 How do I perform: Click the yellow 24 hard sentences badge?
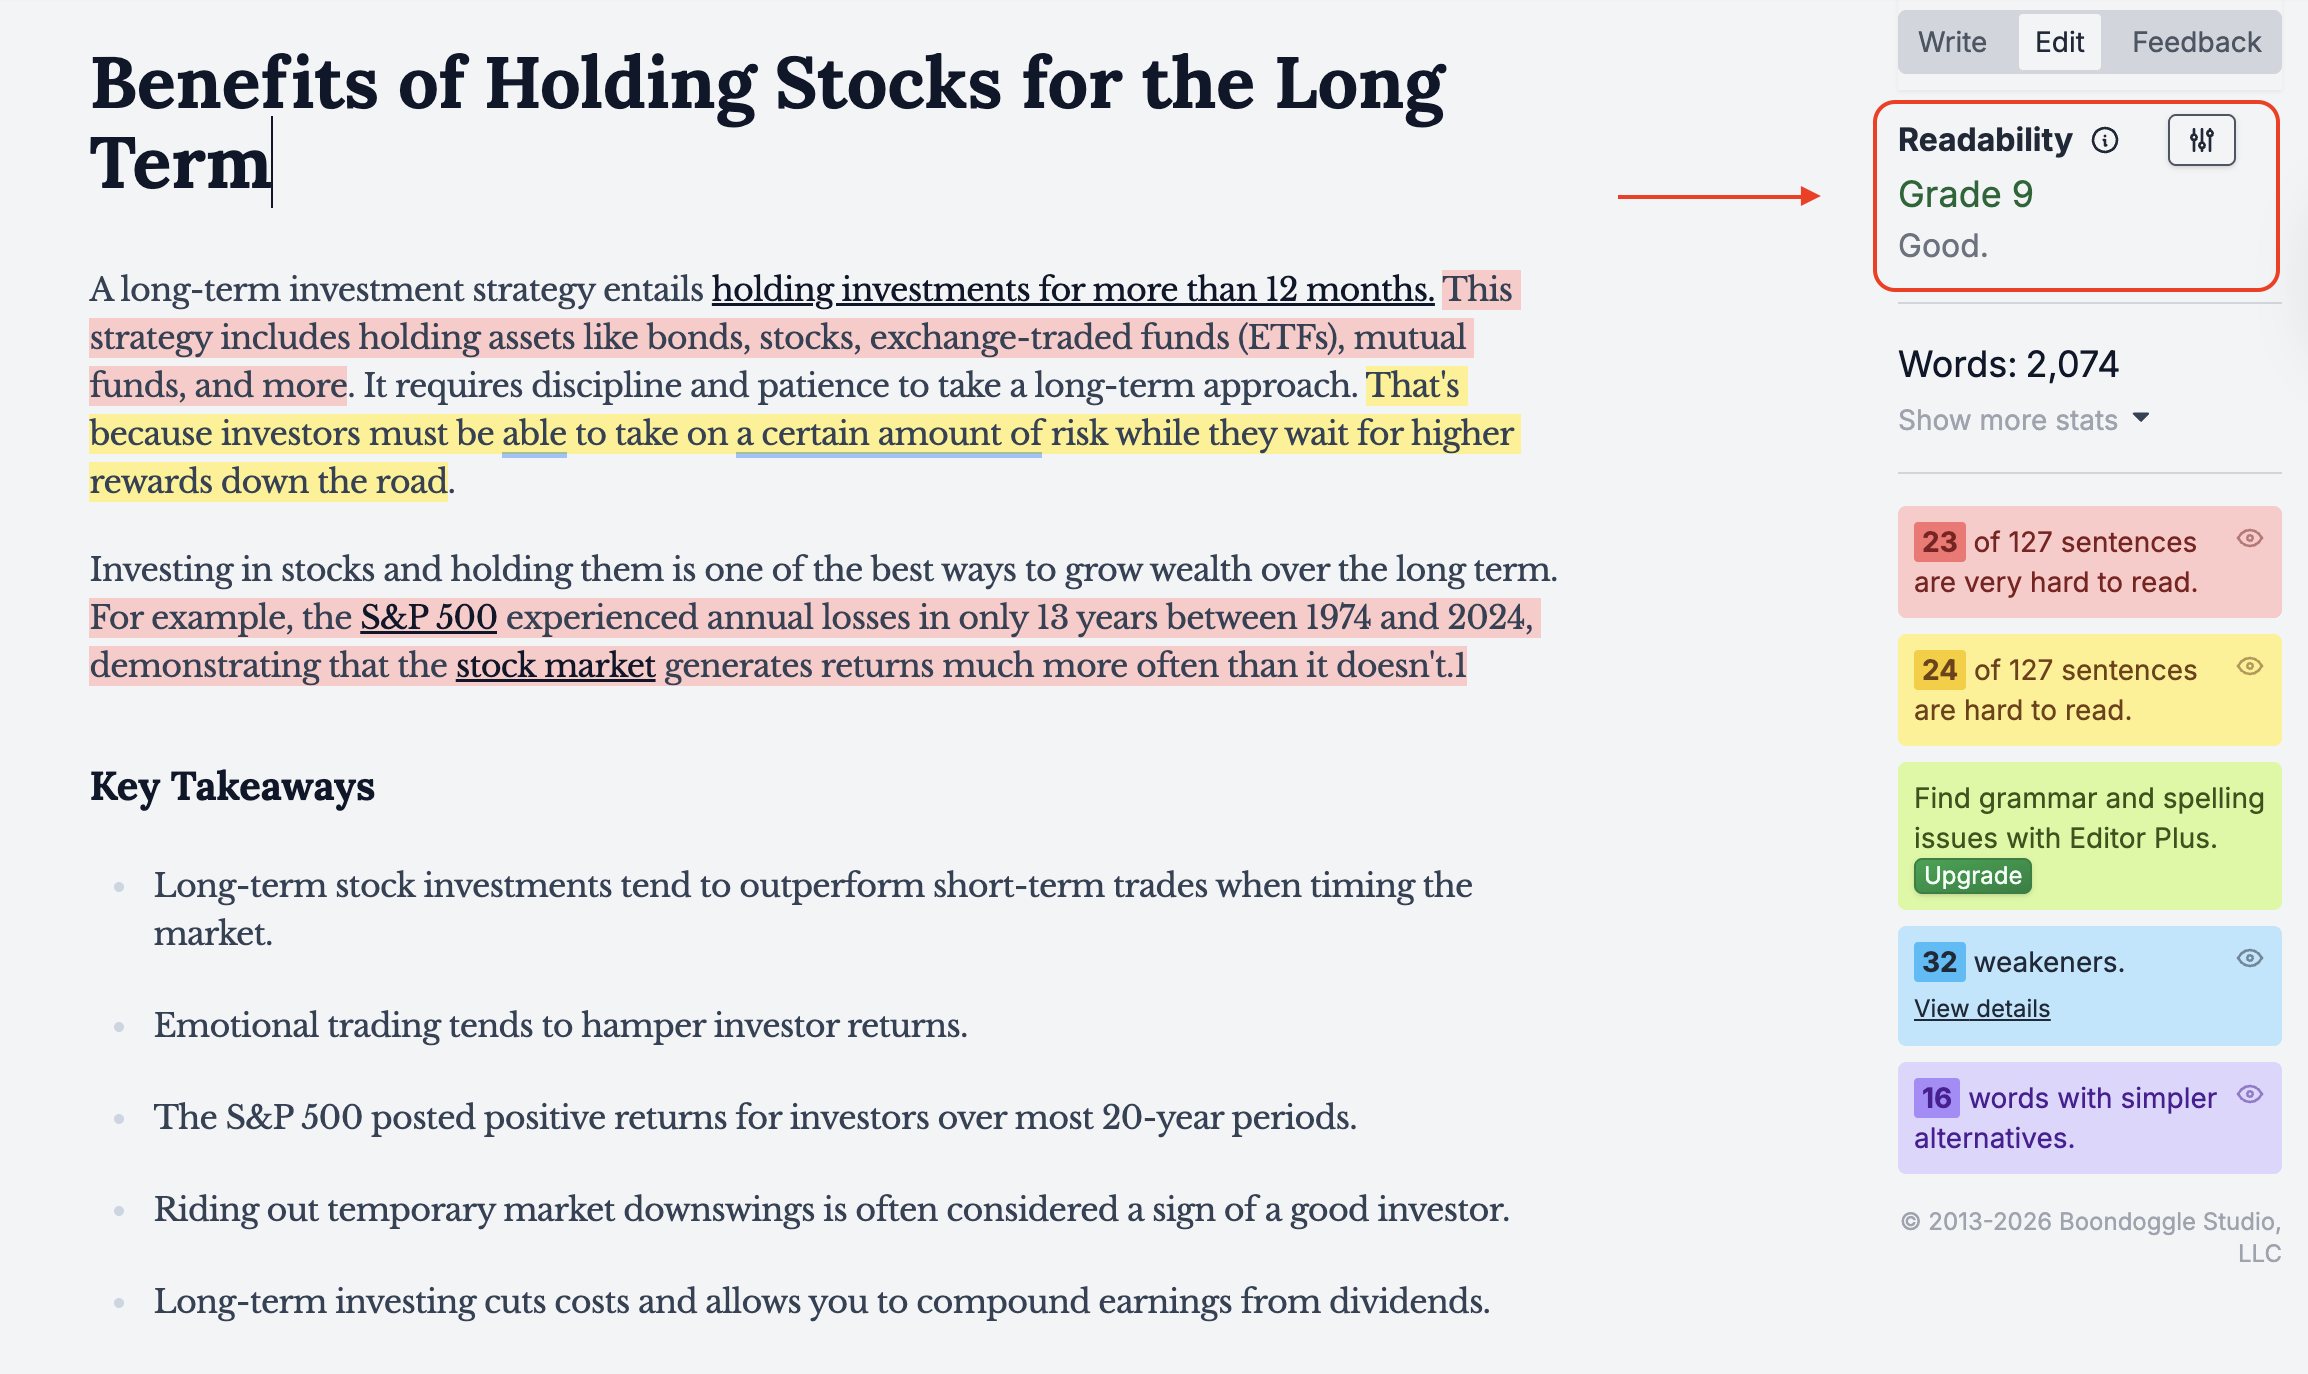coord(1939,670)
